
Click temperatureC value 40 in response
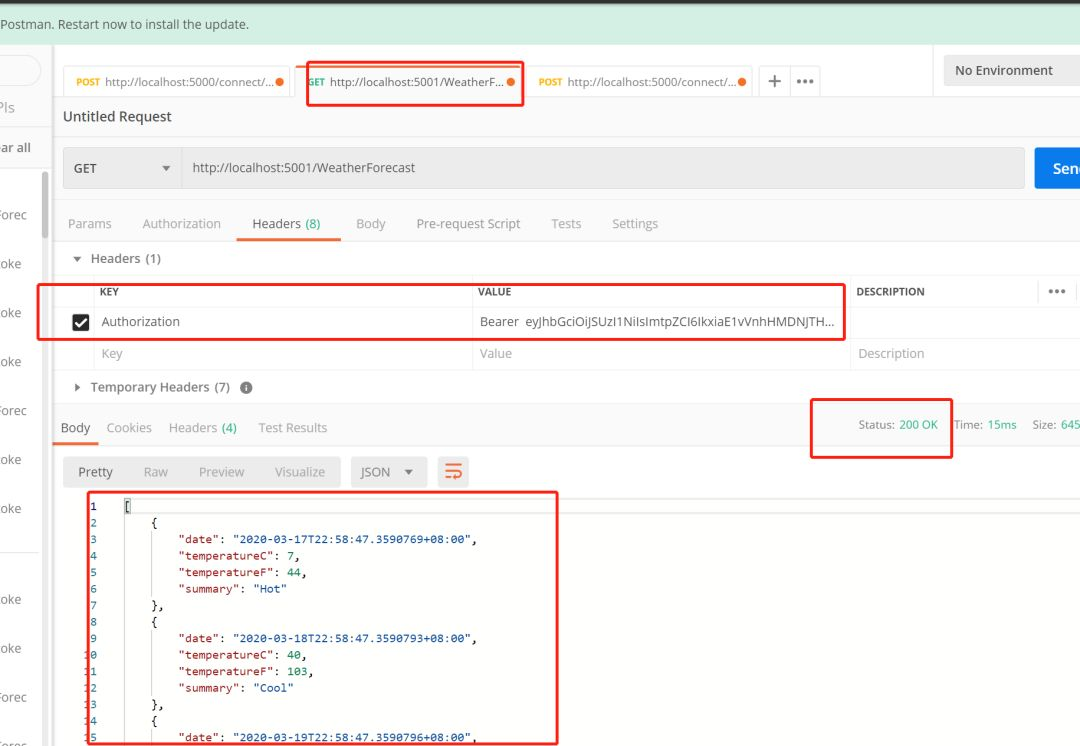coord(293,655)
